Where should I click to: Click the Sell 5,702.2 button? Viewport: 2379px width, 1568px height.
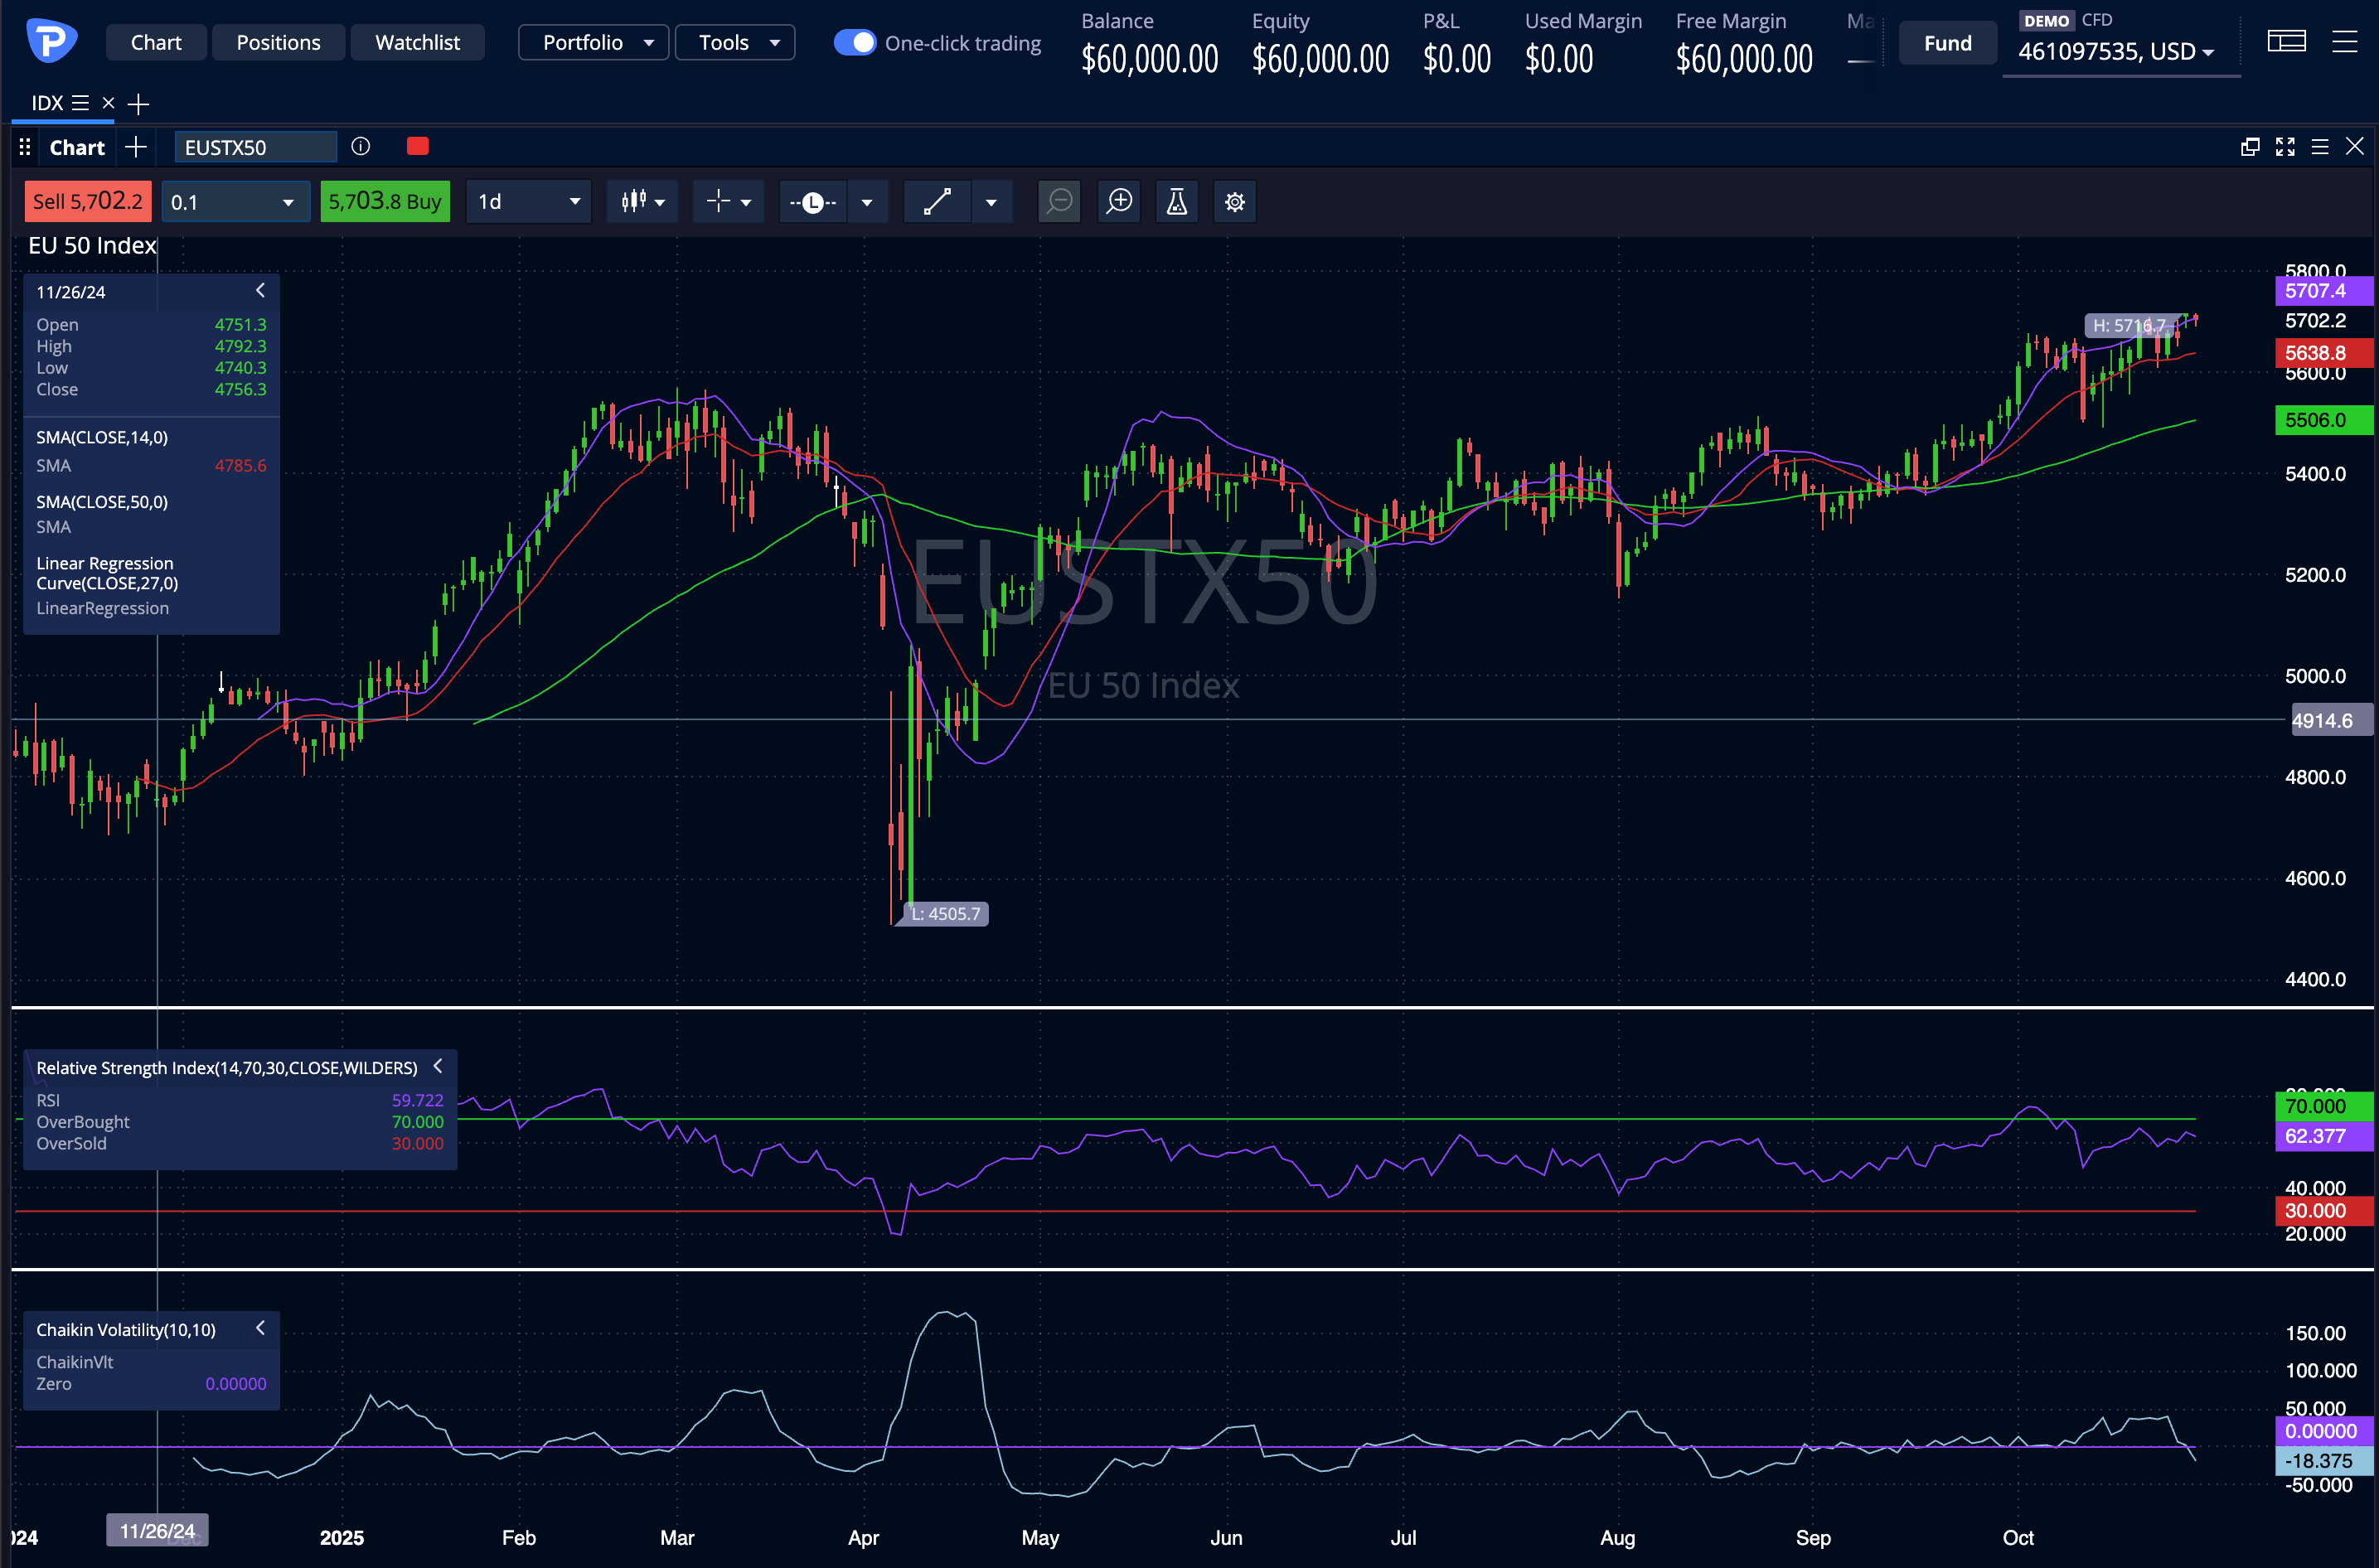pos(87,201)
